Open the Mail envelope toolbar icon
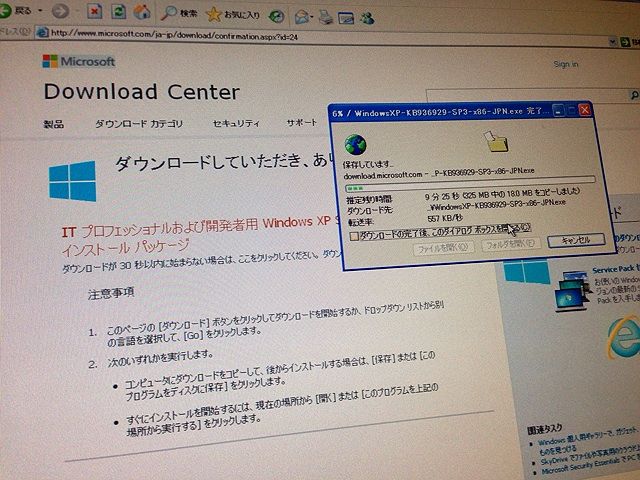 [x=302, y=17]
